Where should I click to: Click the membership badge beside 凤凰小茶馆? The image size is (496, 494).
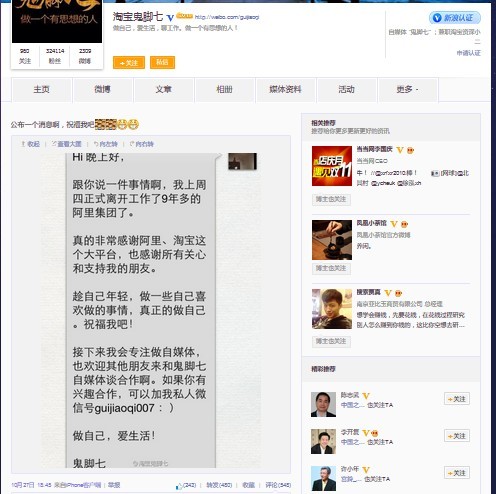(x=404, y=224)
